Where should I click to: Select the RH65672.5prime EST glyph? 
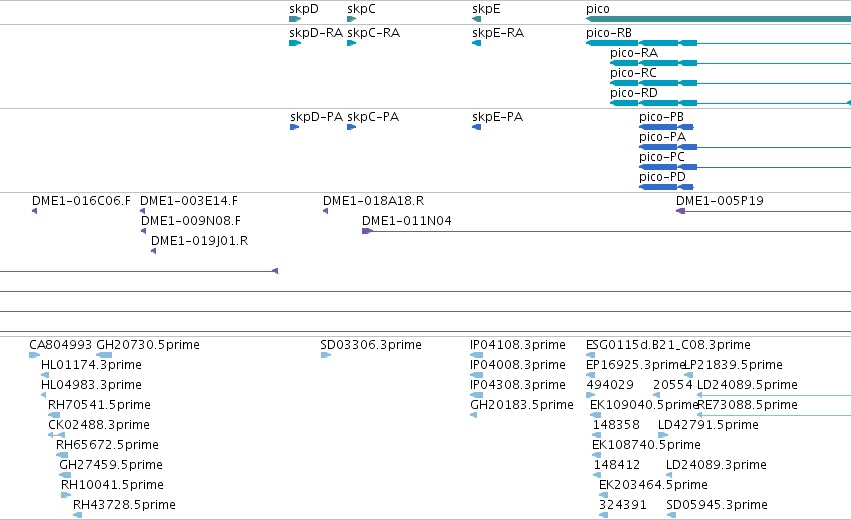62,455
